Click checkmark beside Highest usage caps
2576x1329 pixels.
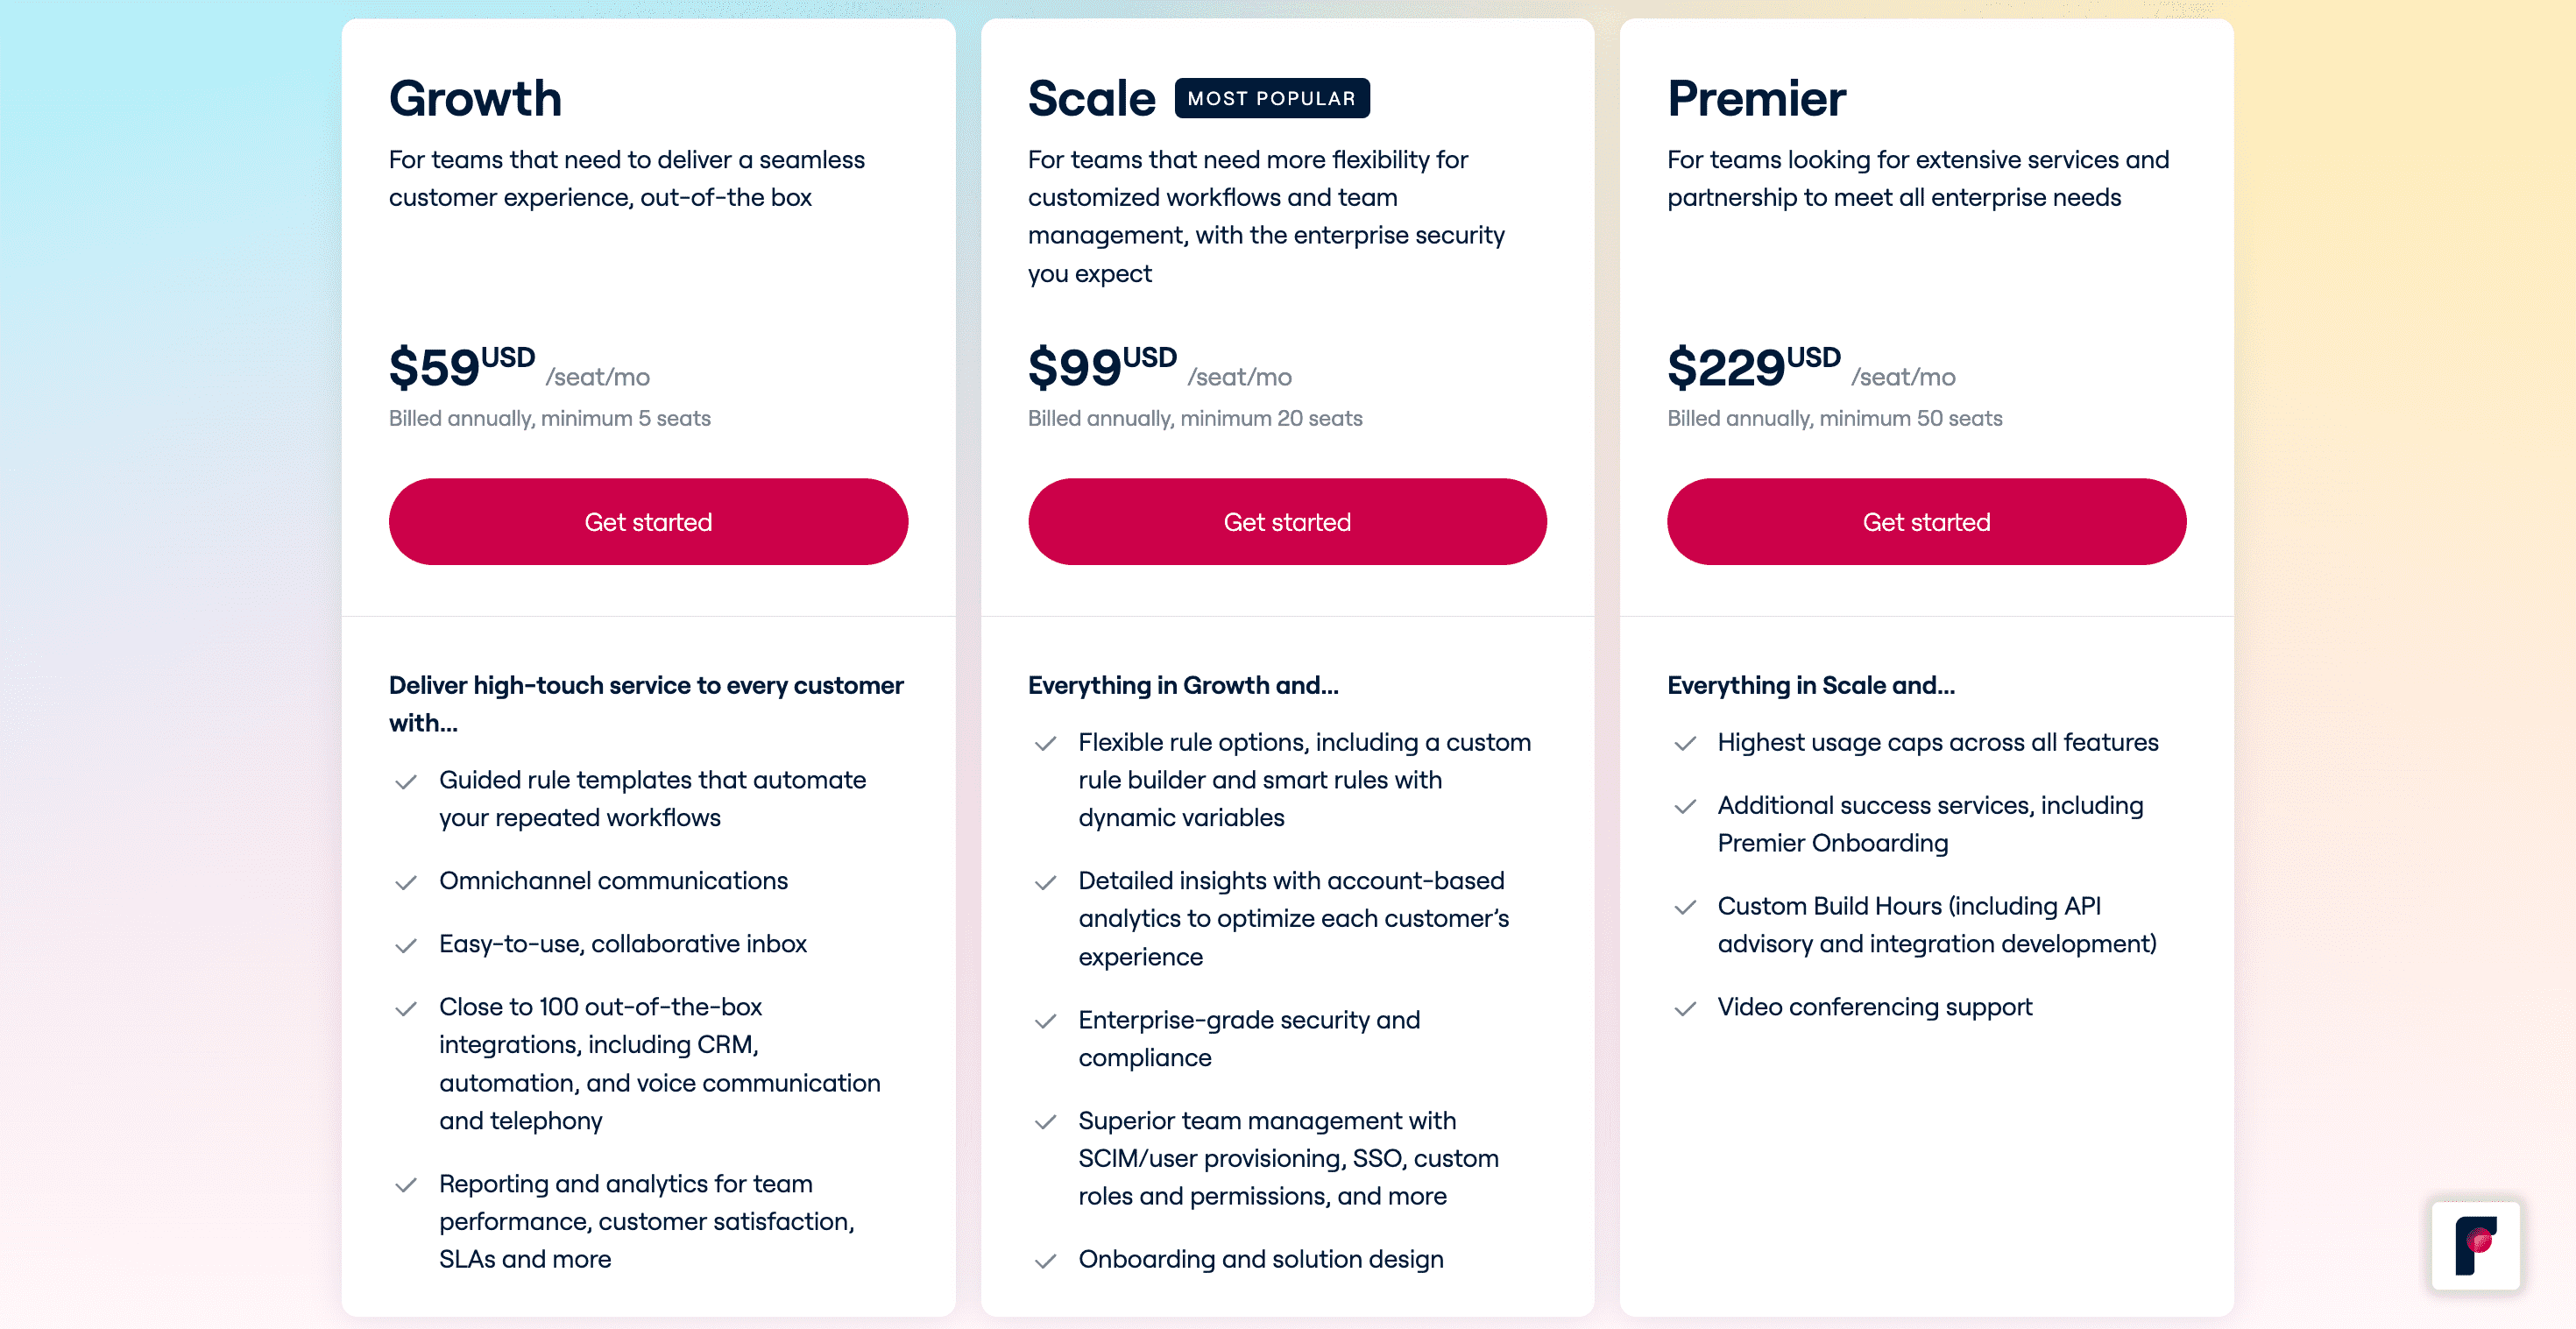click(1685, 743)
